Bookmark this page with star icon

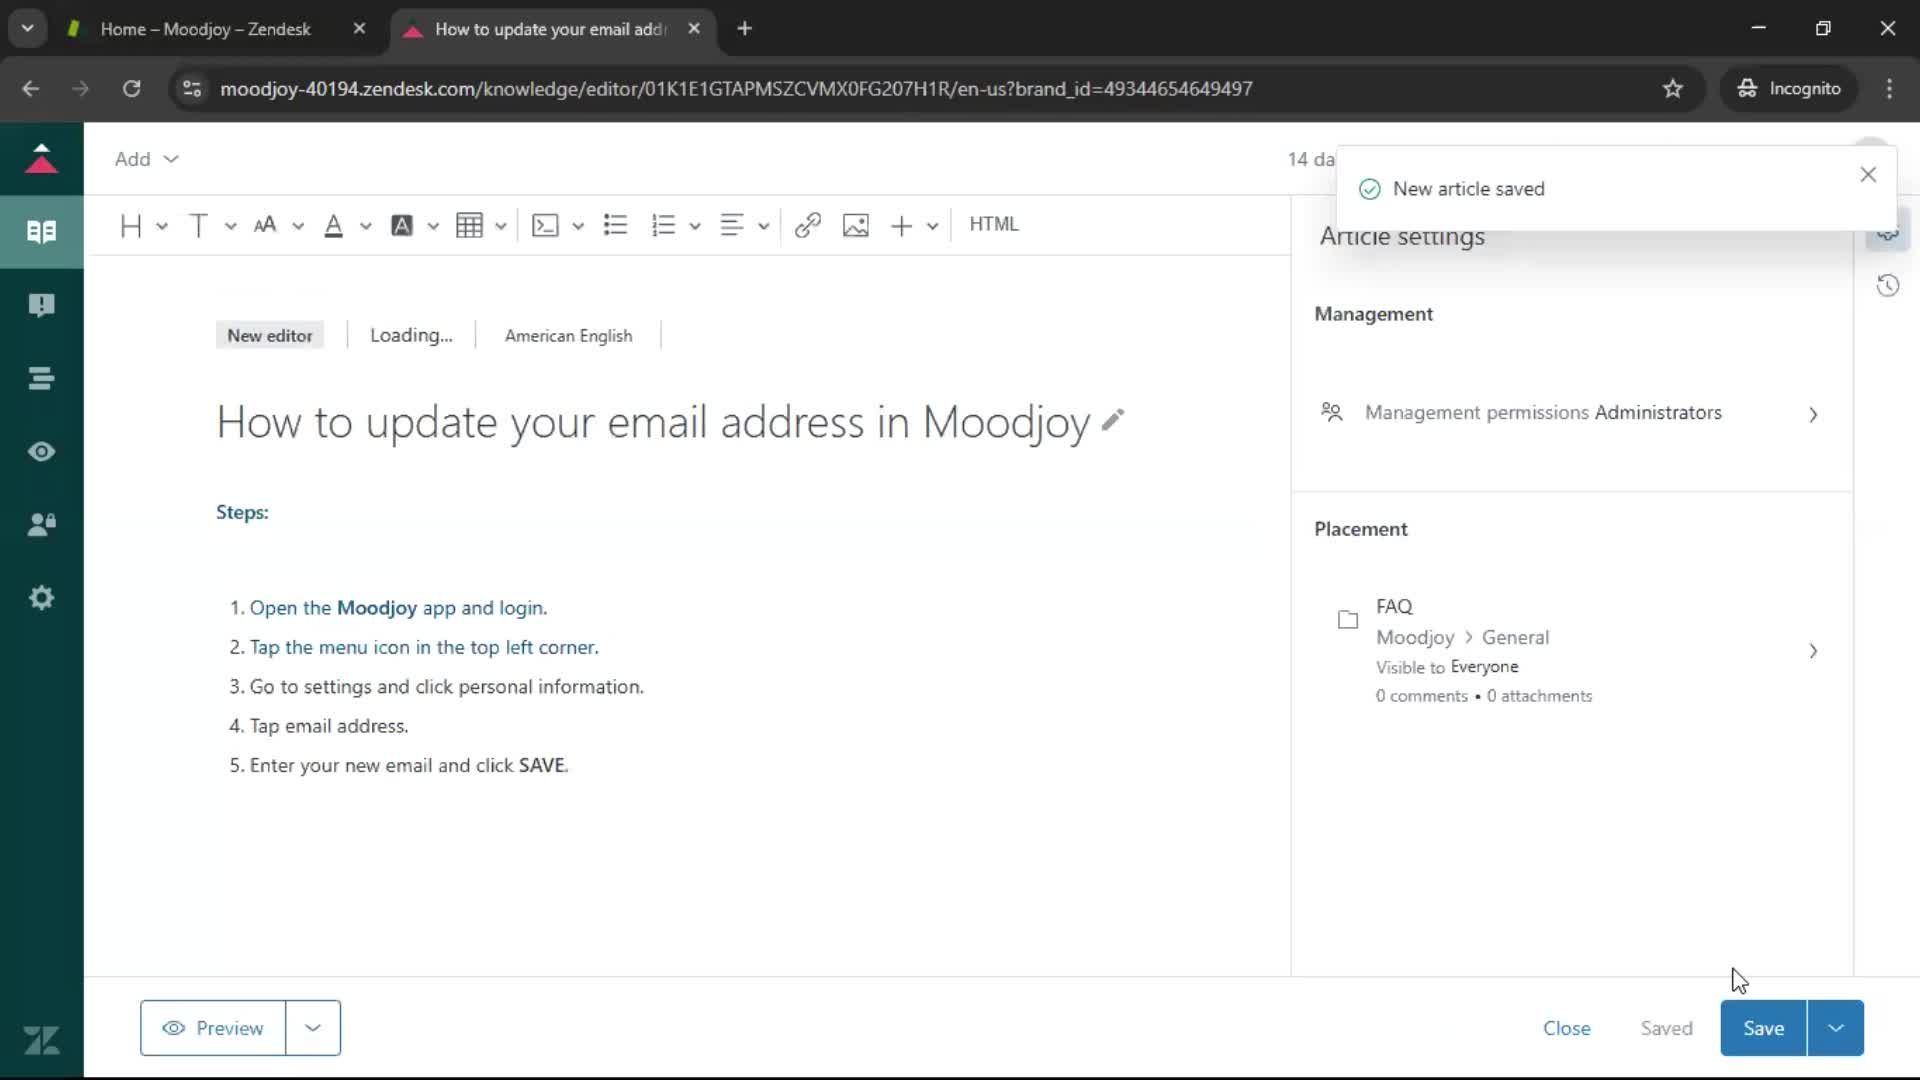coord(1673,89)
